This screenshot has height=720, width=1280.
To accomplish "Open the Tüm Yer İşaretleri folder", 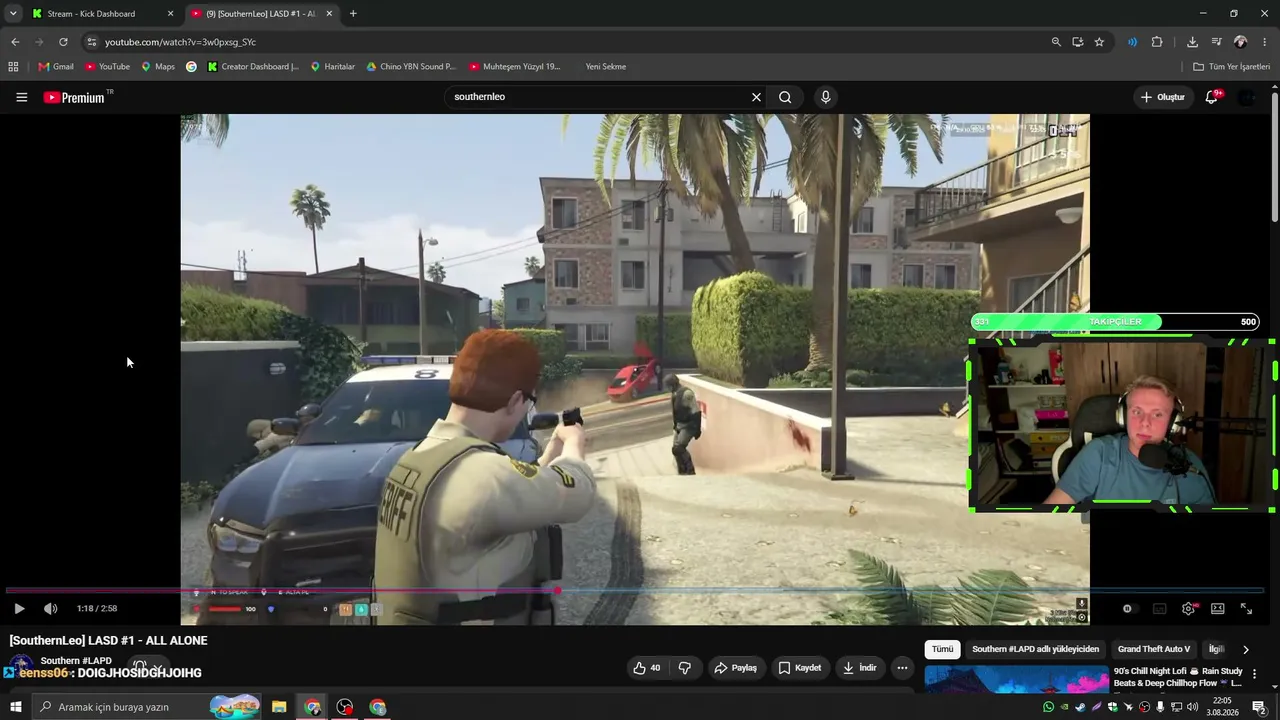I will [1231, 67].
